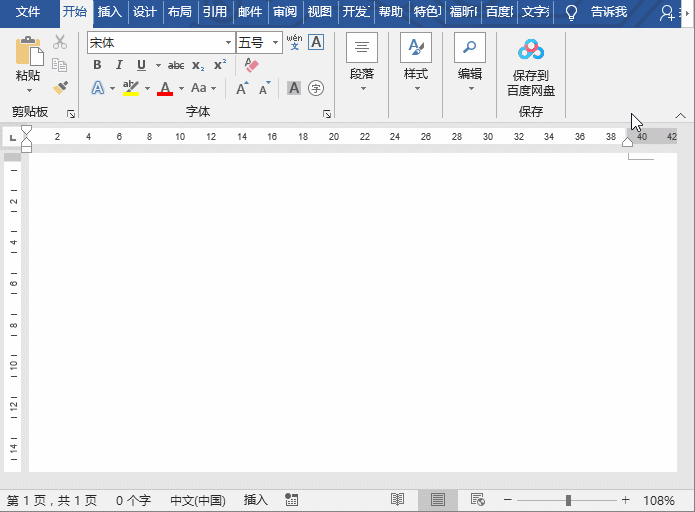Viewport: 695px width, 512px height.
Task: Switch to Read Mode view
Action: coord(398,500)
